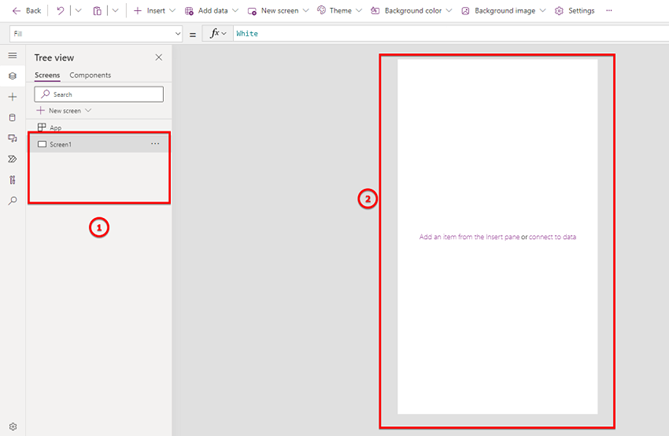Switch to the Components tab

tap(90, 75)
